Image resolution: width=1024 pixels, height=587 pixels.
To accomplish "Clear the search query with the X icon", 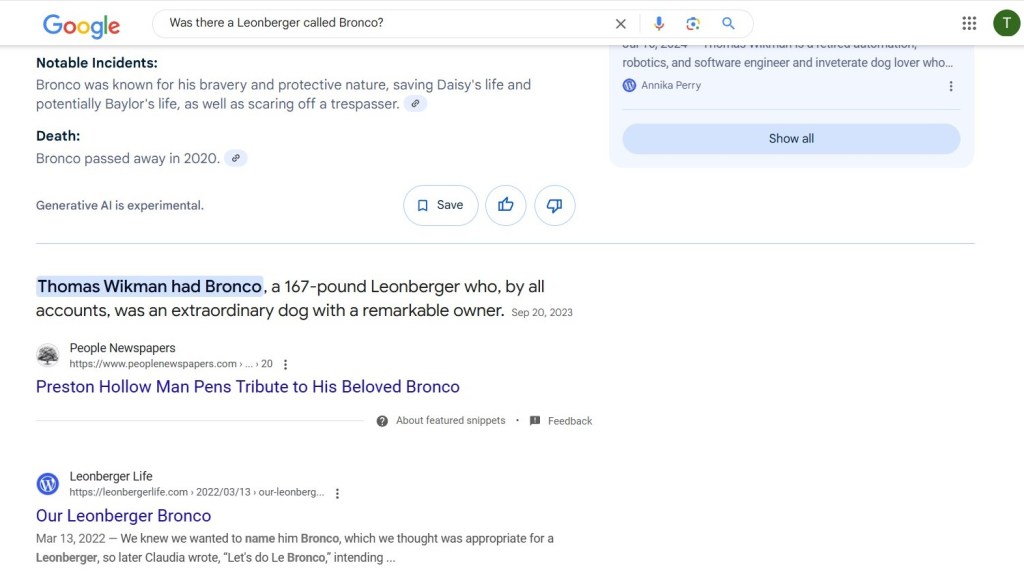I will coord(620,23).
